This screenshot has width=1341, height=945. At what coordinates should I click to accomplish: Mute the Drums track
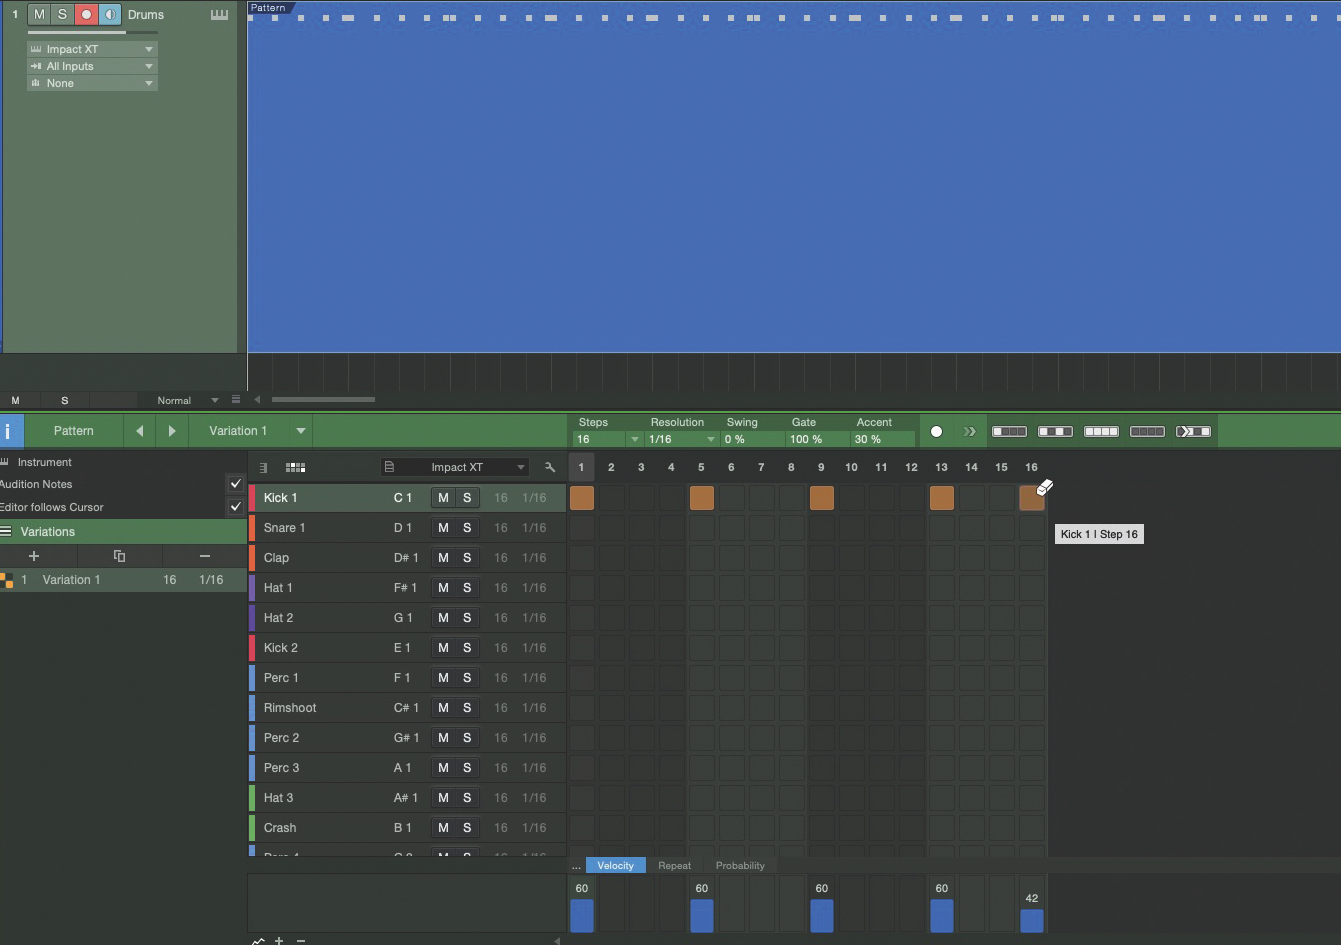tap(39, 15)
